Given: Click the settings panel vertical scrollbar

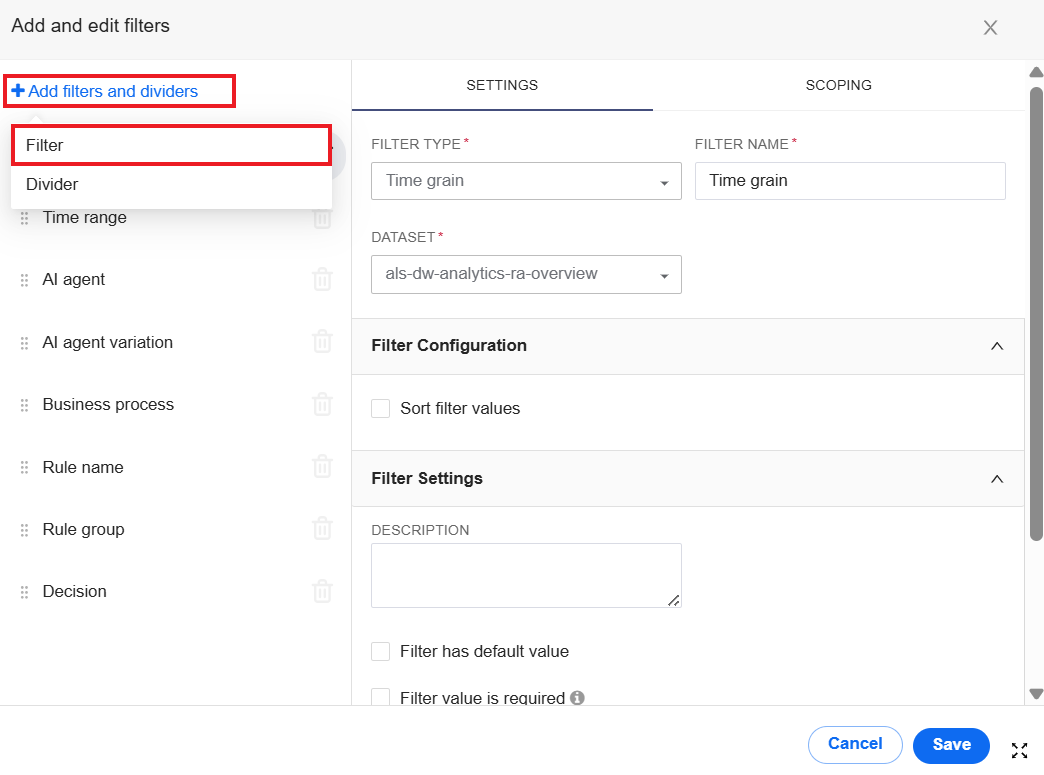Looking at the screenshot, I should point(1036,313).
